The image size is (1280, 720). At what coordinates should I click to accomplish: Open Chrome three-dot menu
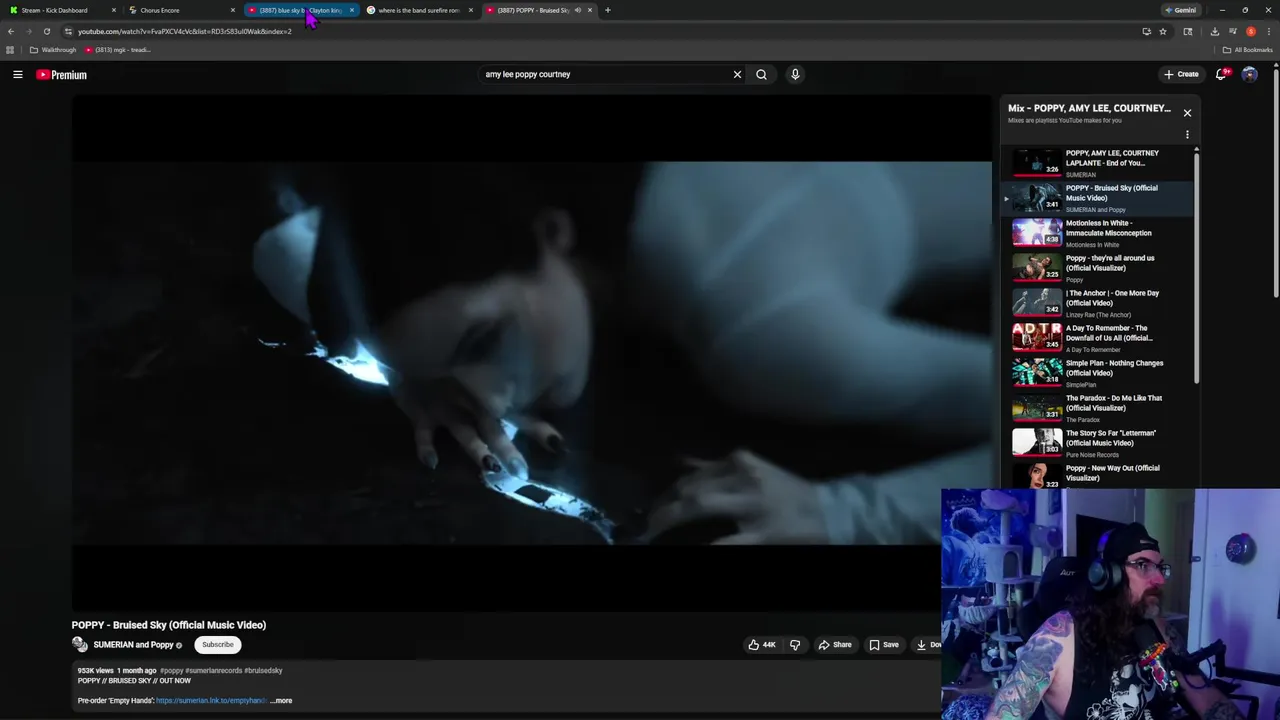[1268, 31]
